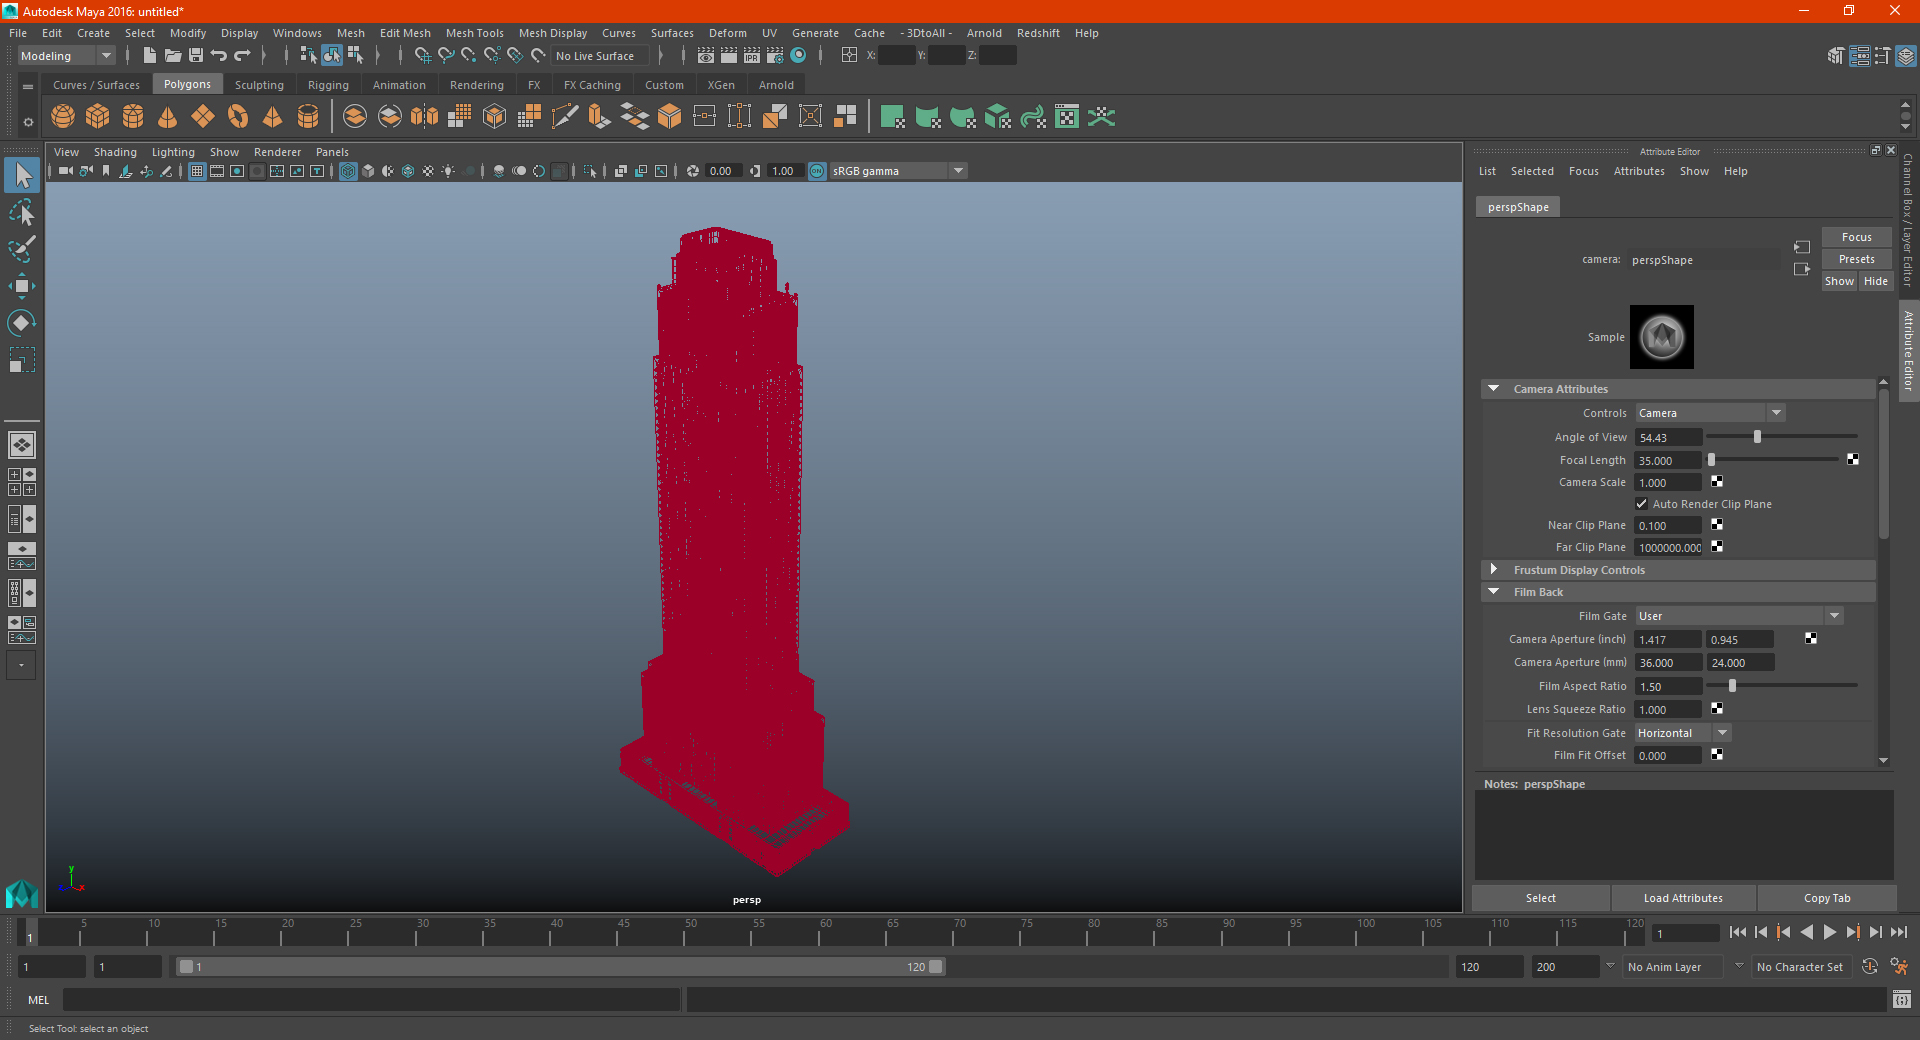The height and width of the screenshot is (1040, 1920).
Task: Switch to the Rigging shelf tab
Action: 328,85
